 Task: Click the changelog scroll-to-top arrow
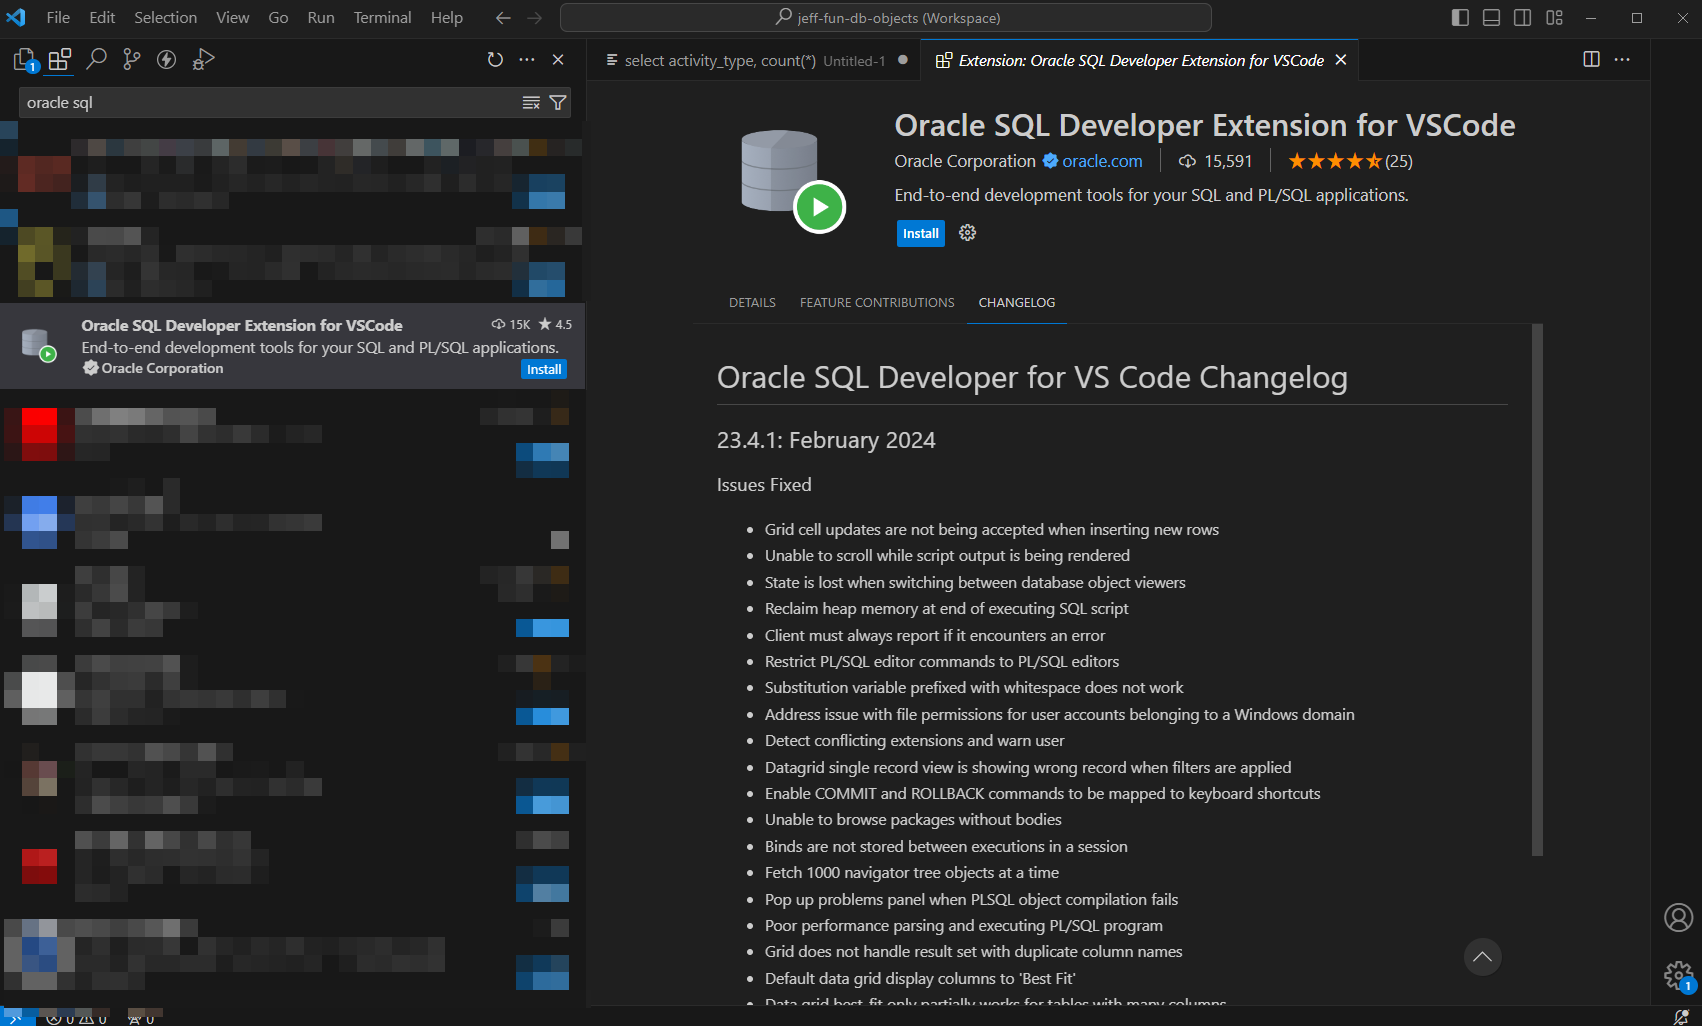[x=1482, y=957]
